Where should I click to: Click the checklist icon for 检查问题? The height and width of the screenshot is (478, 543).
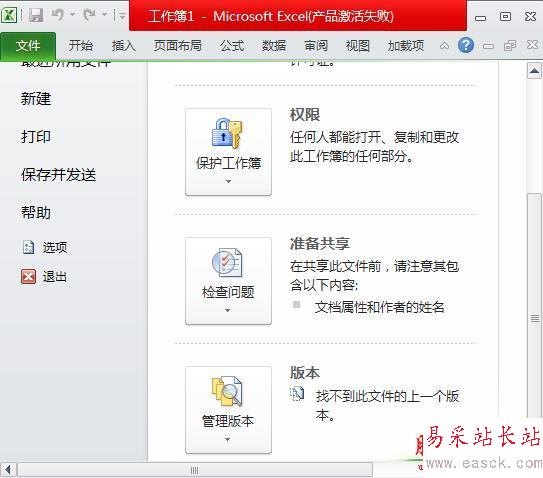tap(227, 263)
